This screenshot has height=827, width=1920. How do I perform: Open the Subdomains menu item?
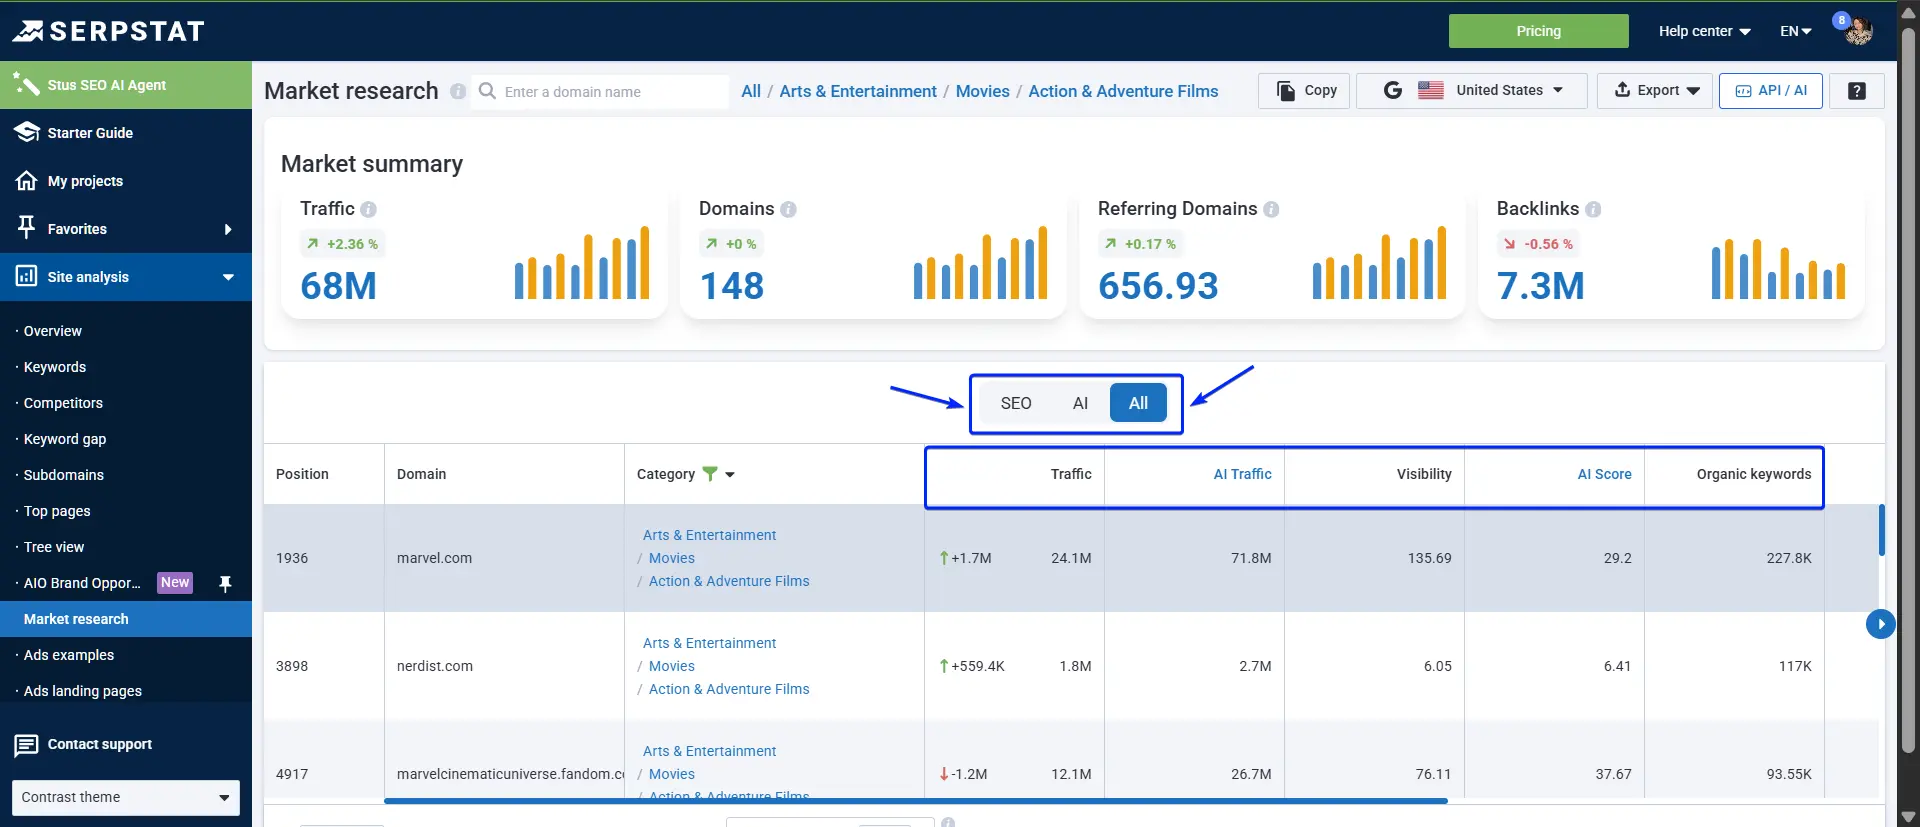point(64,475)
